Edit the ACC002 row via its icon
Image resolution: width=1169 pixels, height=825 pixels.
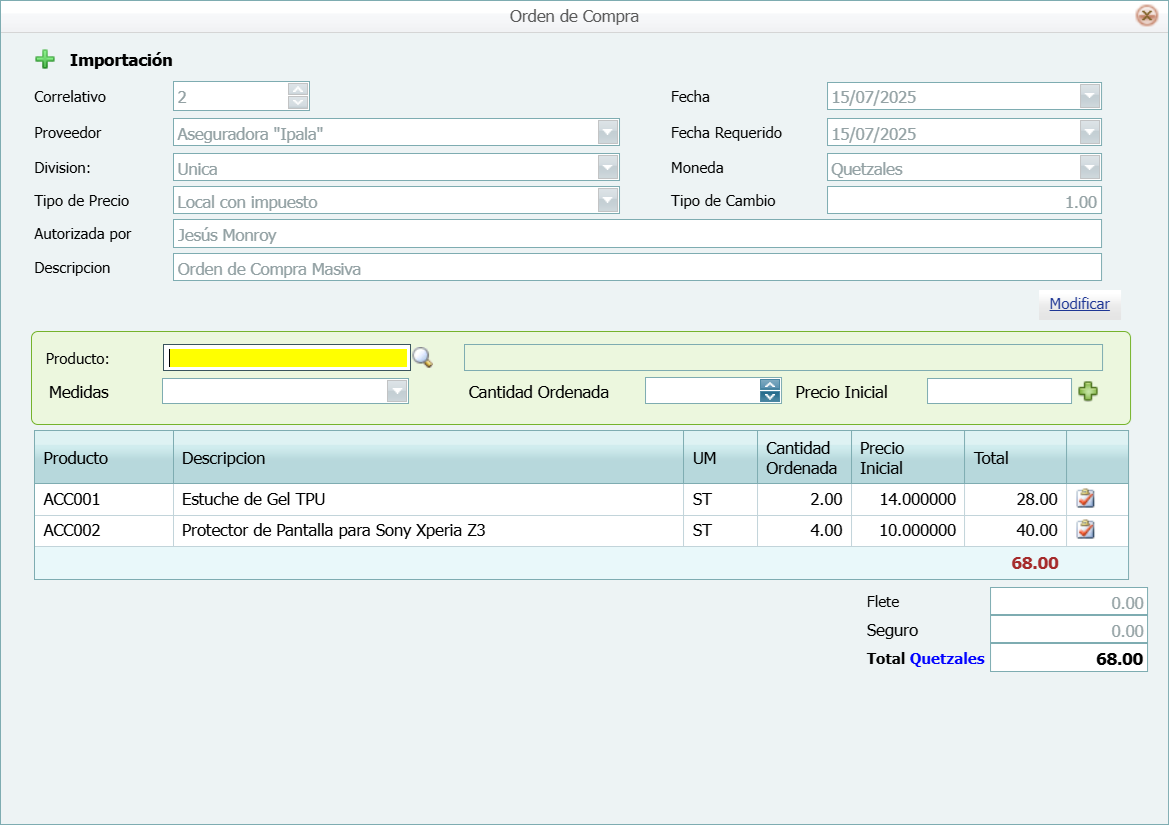(1086, 530)
